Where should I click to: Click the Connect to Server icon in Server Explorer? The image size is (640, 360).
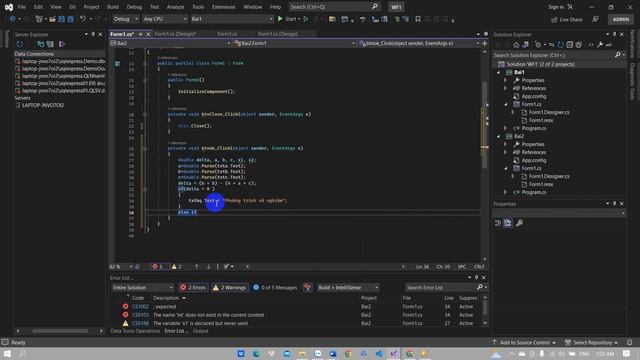click(50, 44)
